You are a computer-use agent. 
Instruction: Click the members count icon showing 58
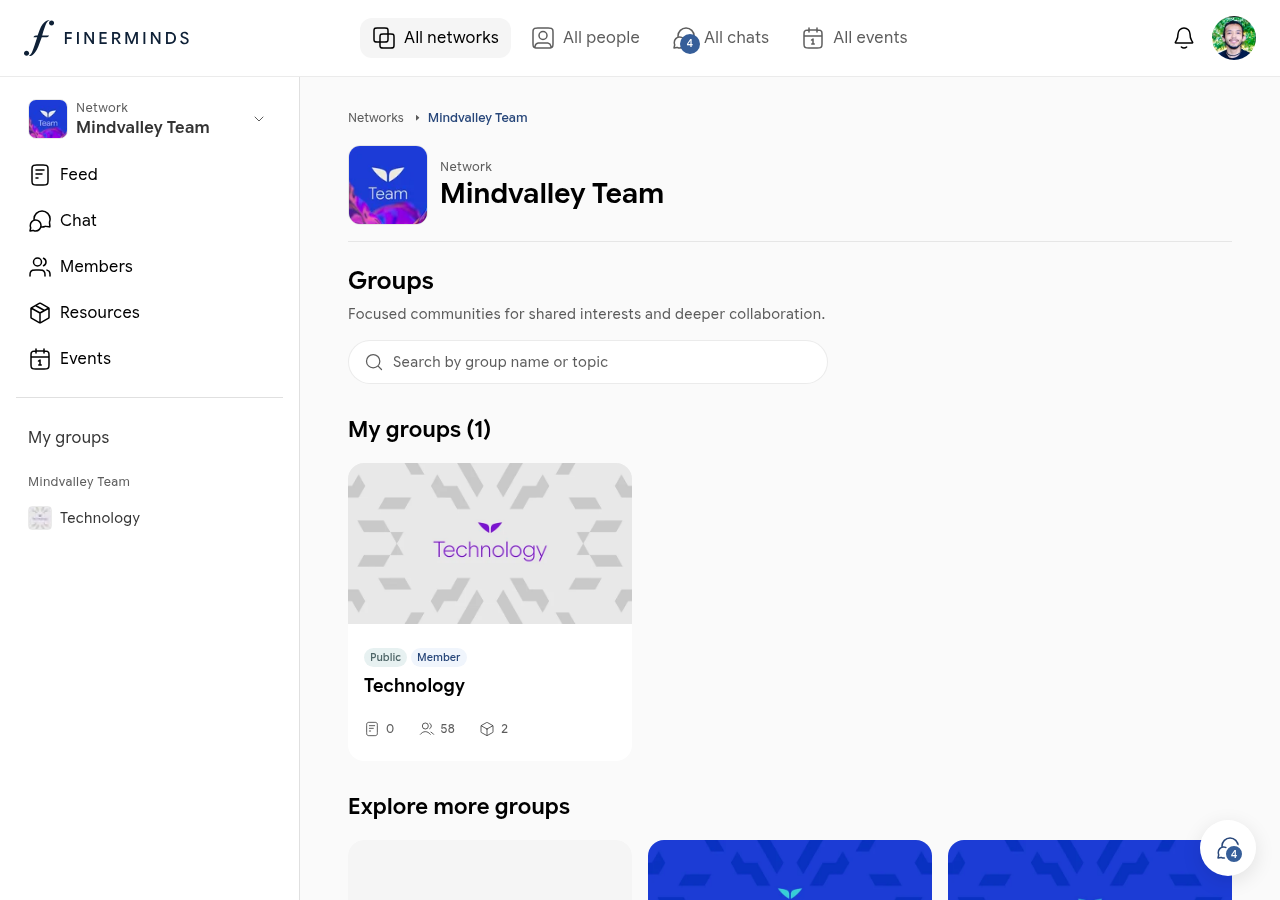[427, 729]
